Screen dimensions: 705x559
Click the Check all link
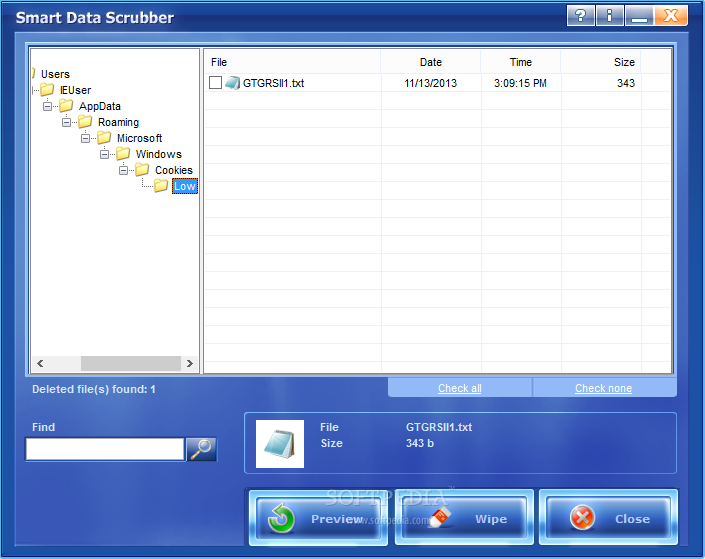(x=460, y=388)
